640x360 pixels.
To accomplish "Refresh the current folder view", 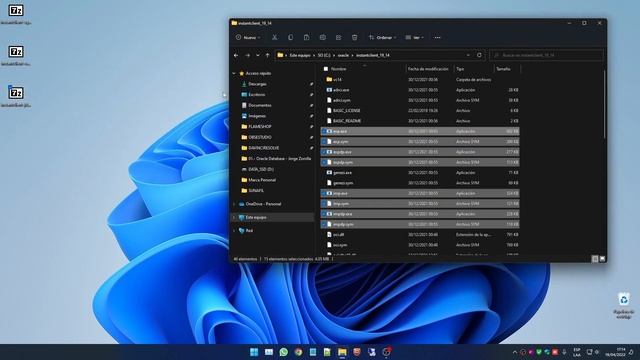I will (479, 55).
